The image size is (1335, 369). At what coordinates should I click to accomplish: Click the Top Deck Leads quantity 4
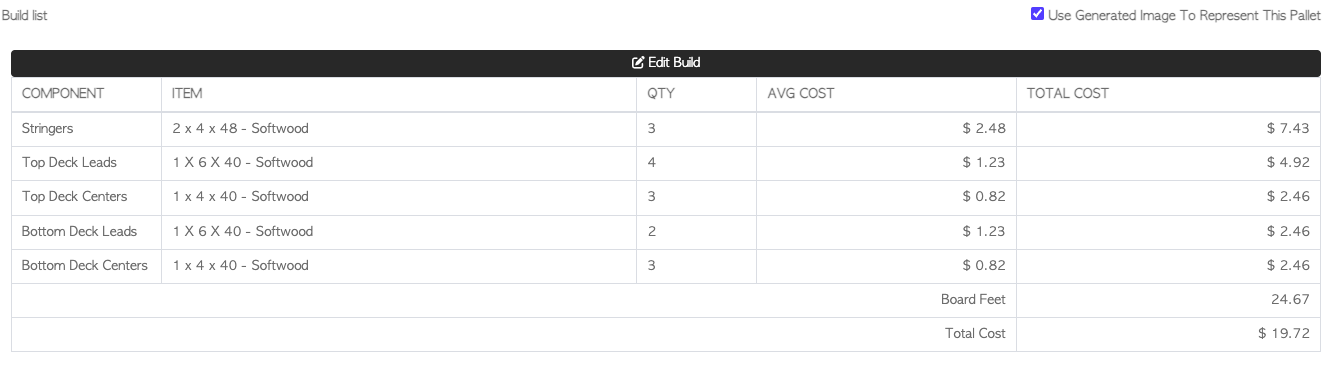click(x=652, y=163)
